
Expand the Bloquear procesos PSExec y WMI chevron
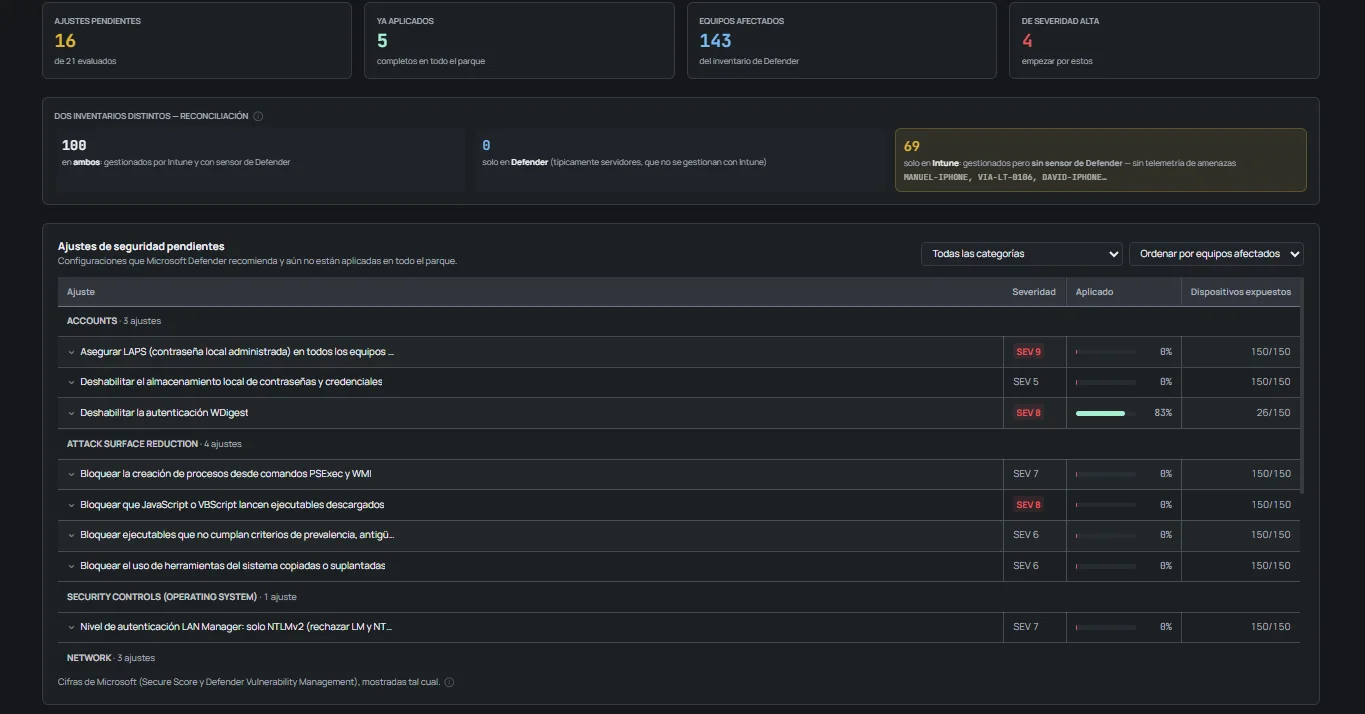(x=72, y=474)
